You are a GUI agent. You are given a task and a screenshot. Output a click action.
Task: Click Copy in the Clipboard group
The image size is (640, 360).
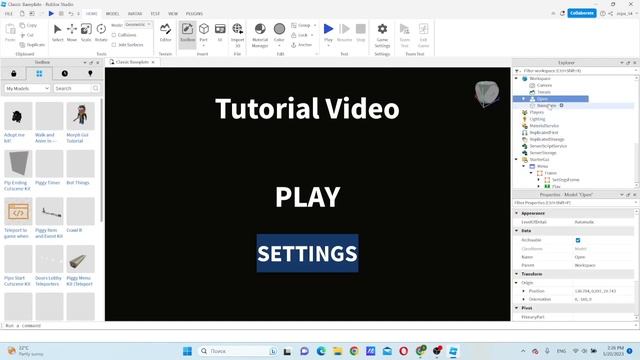coord(28,25)
